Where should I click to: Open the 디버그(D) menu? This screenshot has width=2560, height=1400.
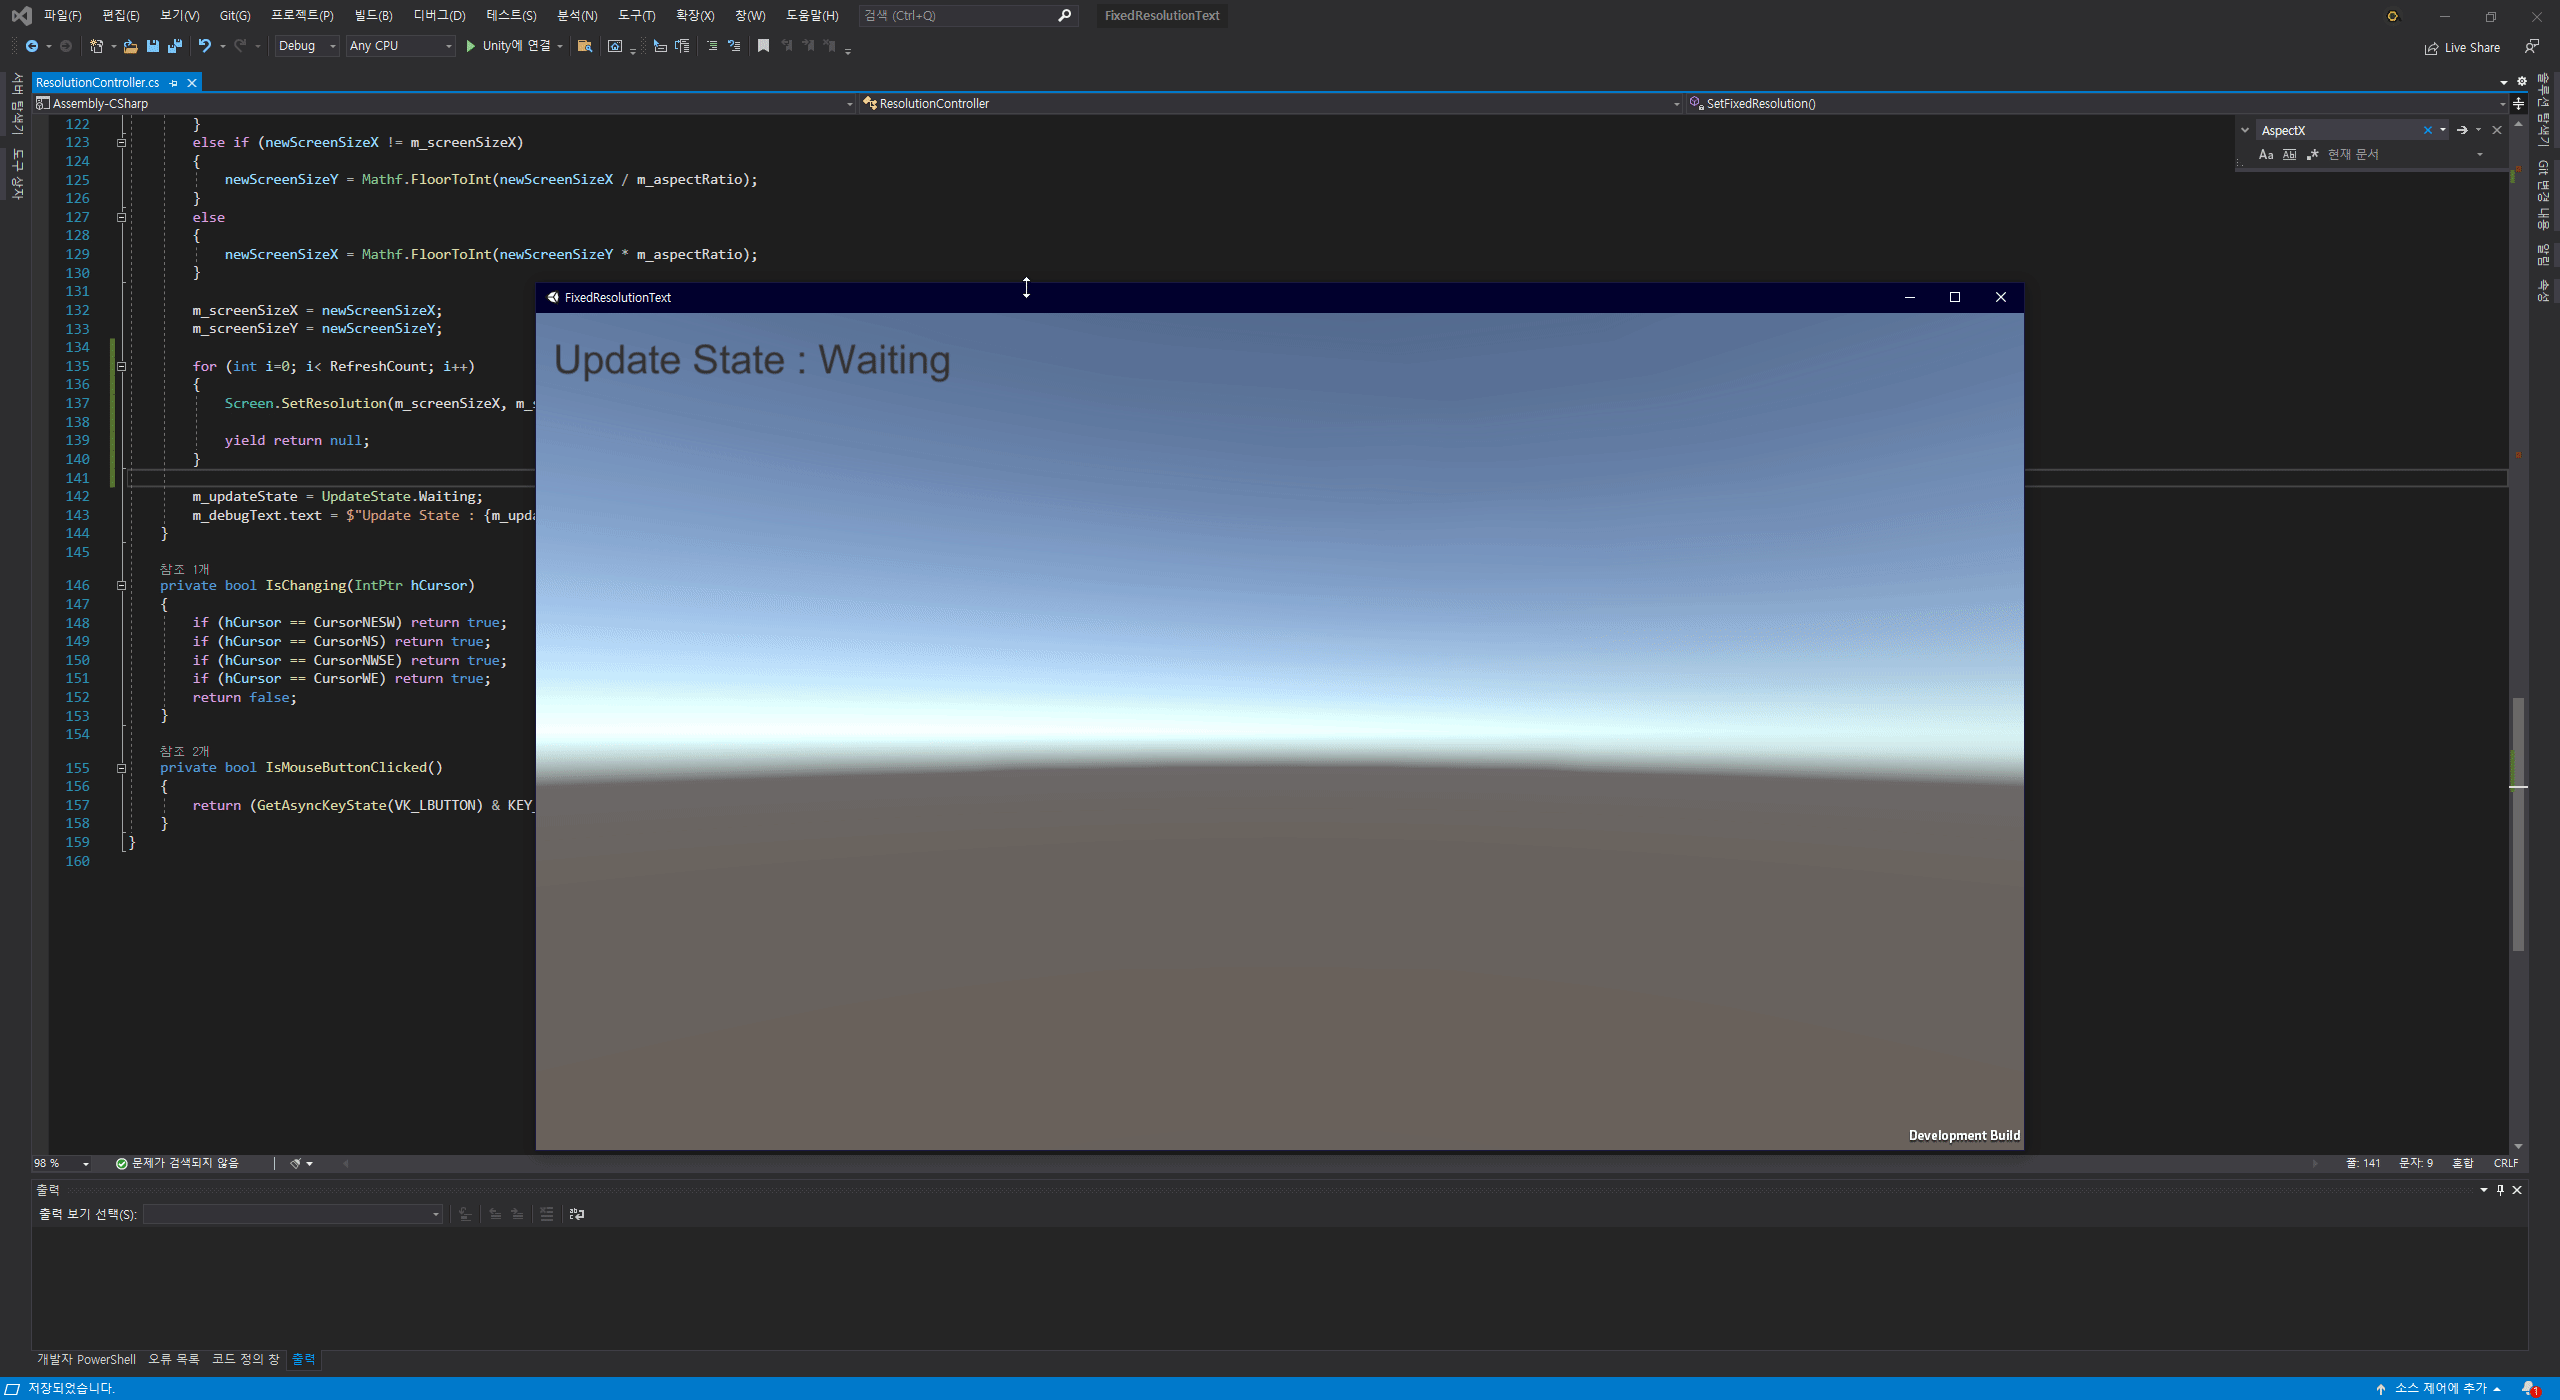[x=439, y=15]
